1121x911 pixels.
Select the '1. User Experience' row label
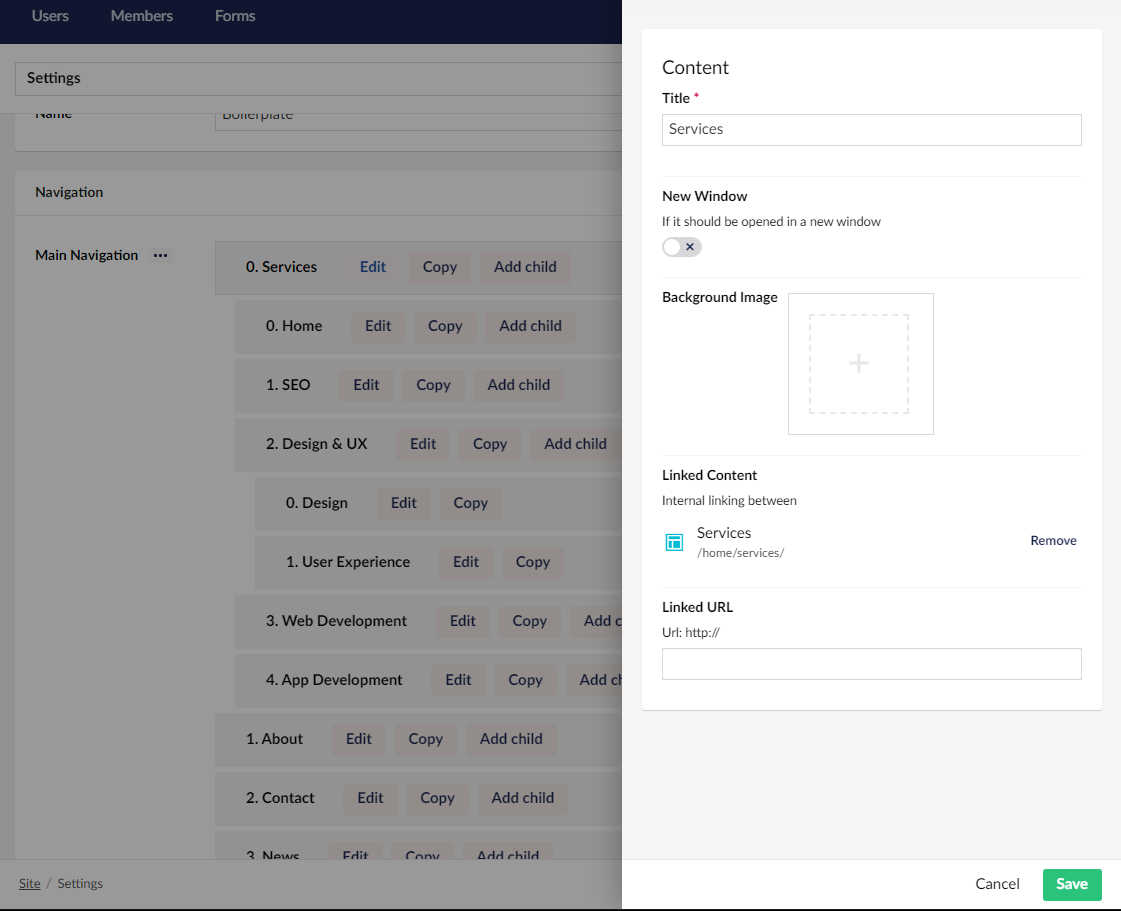point(347,562)
